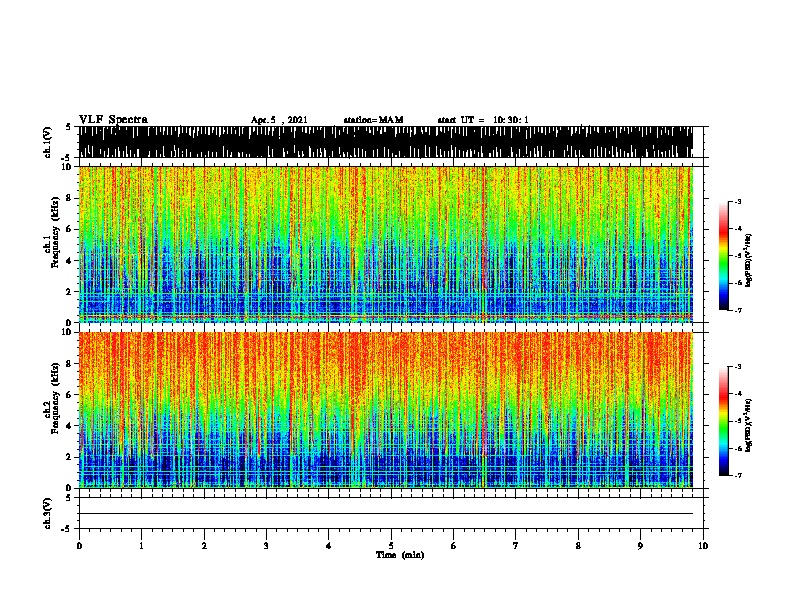
Task: Click time axis tick label "2"
Action: (x=204, y=546)
